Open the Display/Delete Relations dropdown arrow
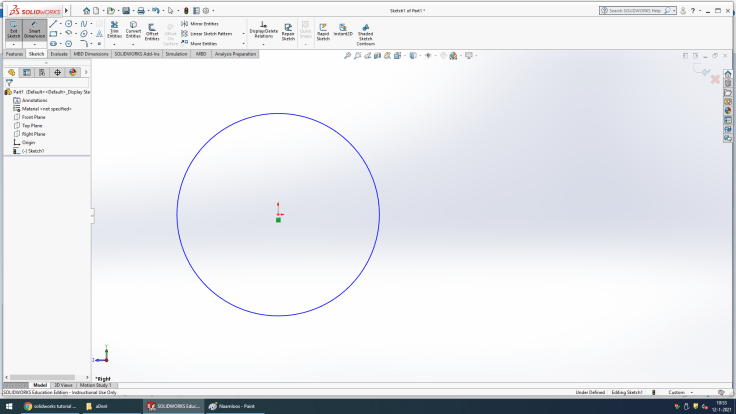The image size is (736, 414). [263, 44]
